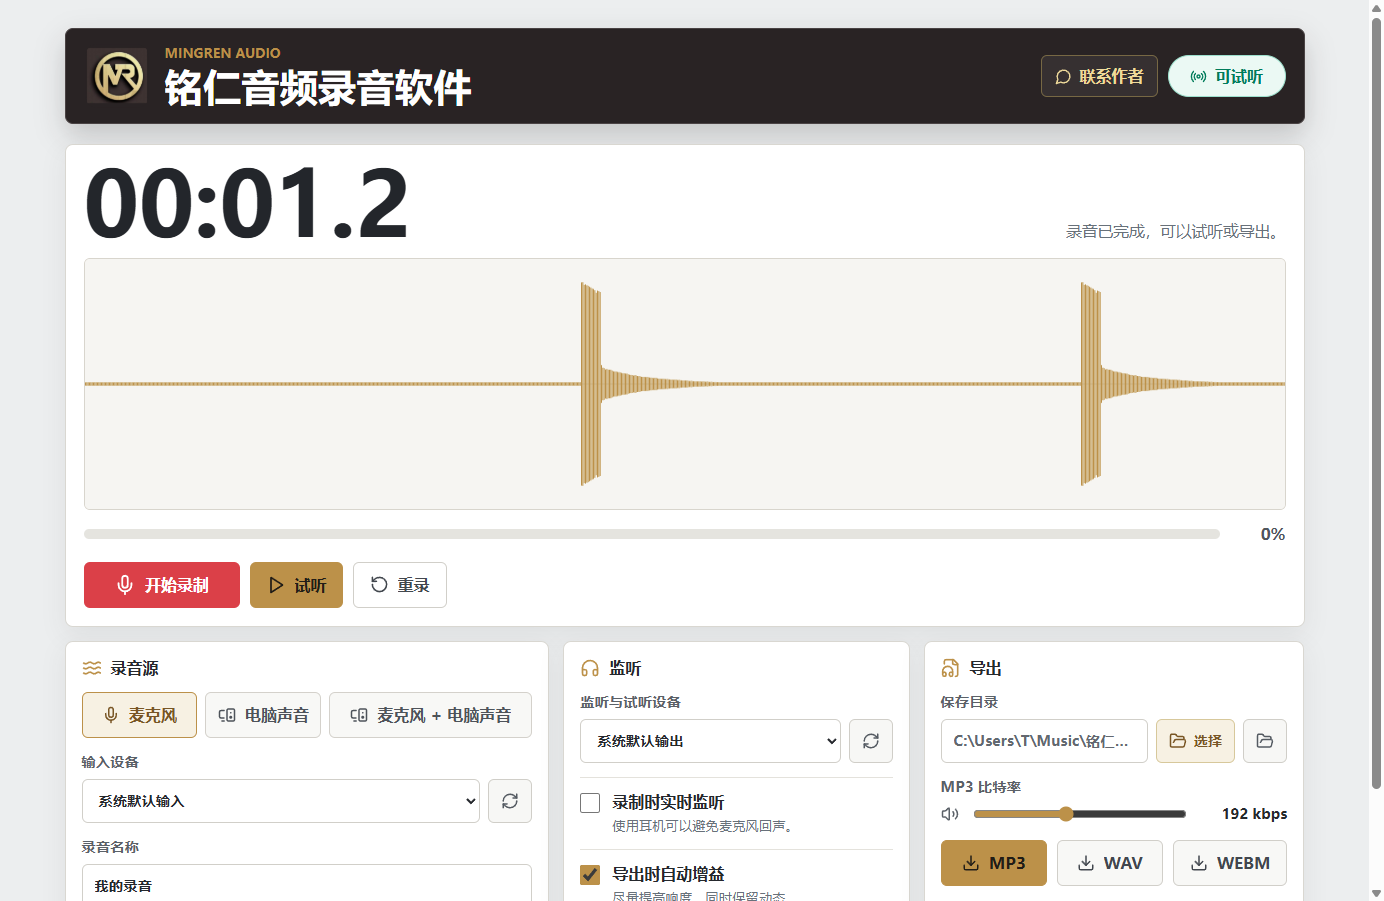Screen dimensions: 1384x901
Task: Play the recording with 试听
Action: point(296,585)
